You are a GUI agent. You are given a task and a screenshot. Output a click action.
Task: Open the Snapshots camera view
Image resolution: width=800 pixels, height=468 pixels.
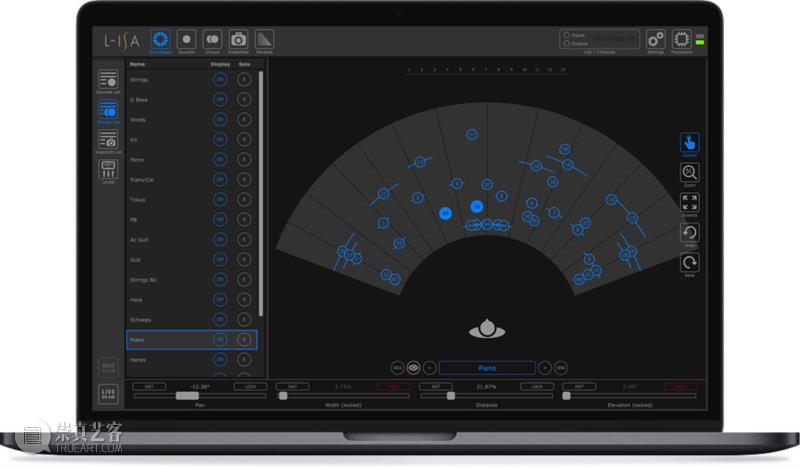(x=238, y=40)
